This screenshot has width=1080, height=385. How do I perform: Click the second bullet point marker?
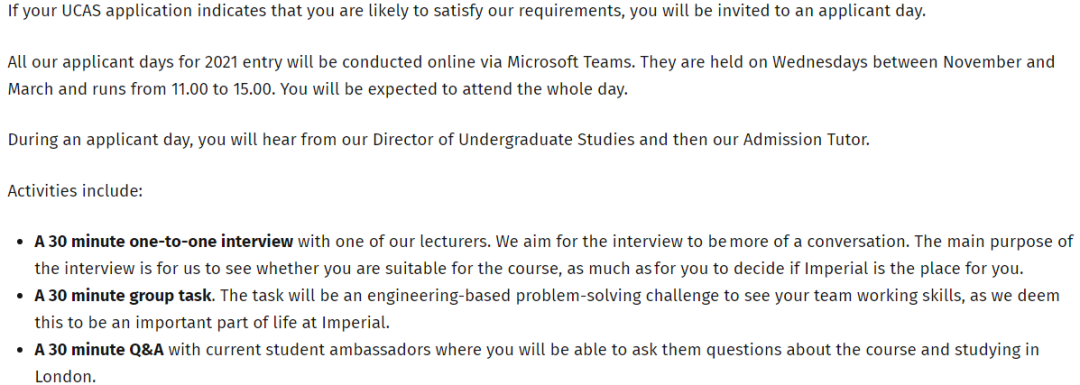19,297
